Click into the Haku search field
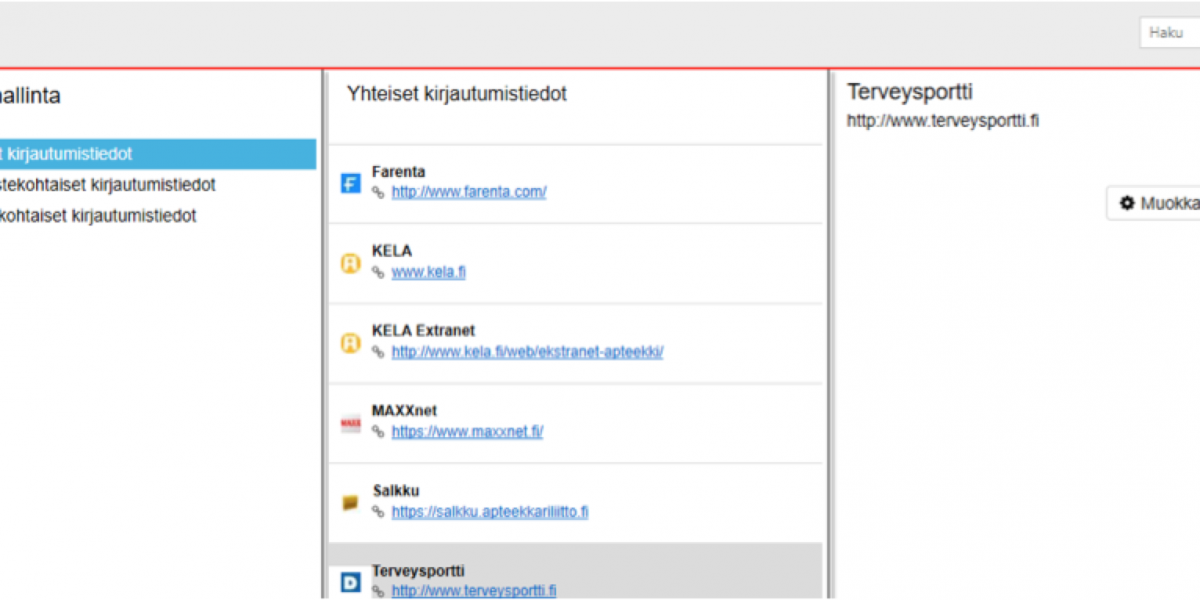The width and height of the screenshot is (1200, 600). pyautogui.click(x=1170, y=33)
